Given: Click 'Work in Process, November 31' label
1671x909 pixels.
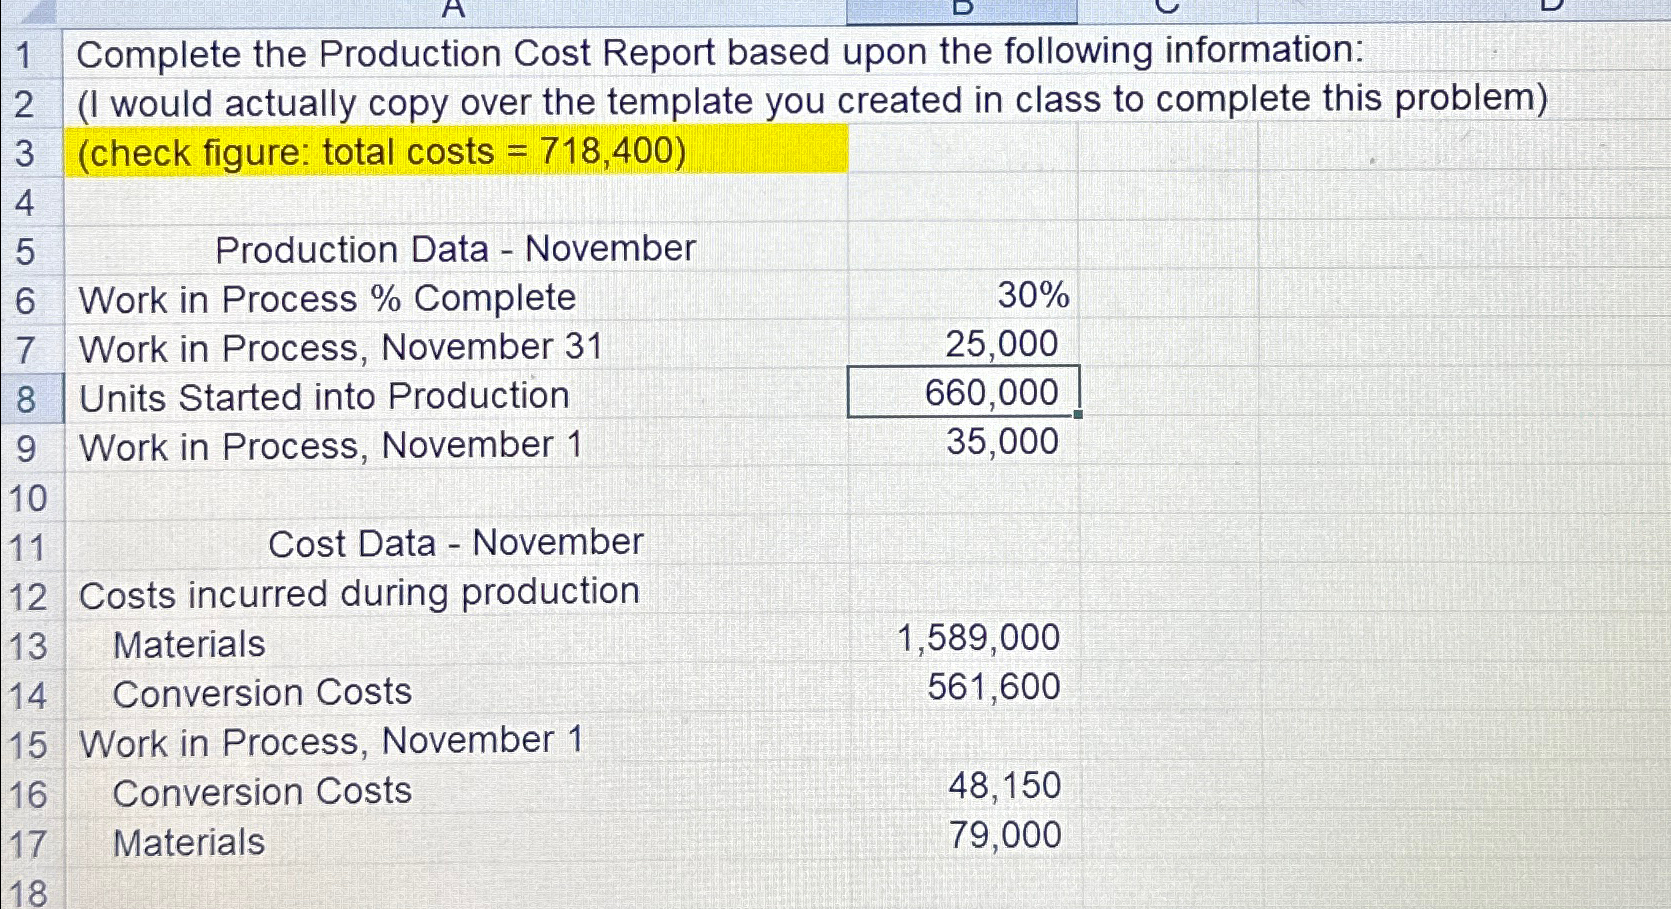Looking at the screenshot, I should [341, 348].
